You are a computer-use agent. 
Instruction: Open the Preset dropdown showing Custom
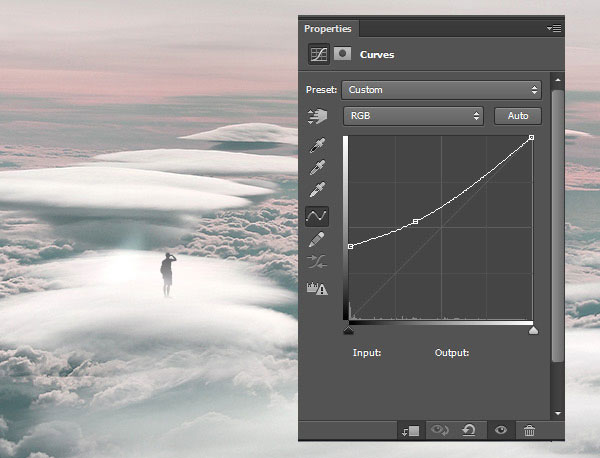(441, 89)
